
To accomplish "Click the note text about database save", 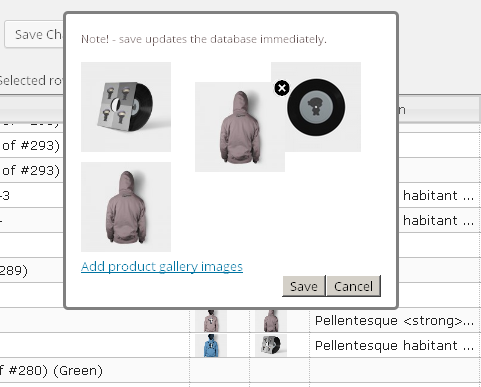I will [204, 39].
